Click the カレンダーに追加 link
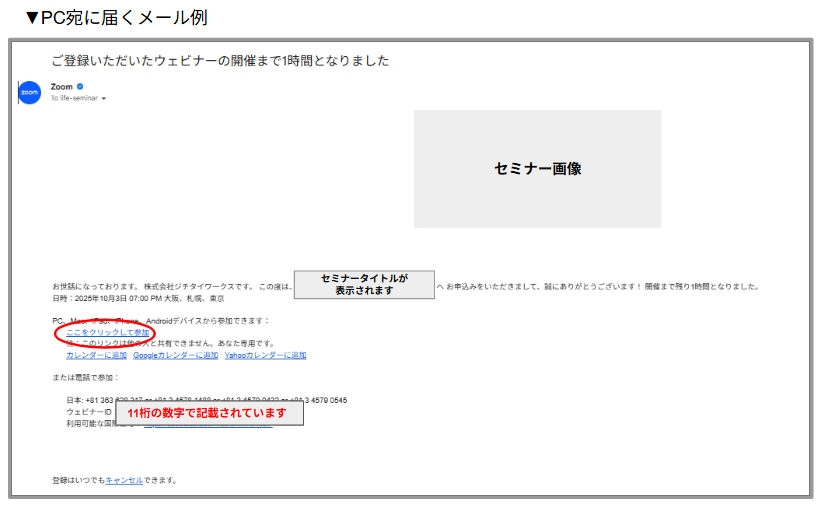 pyautogui.click(x=96, y=355)
